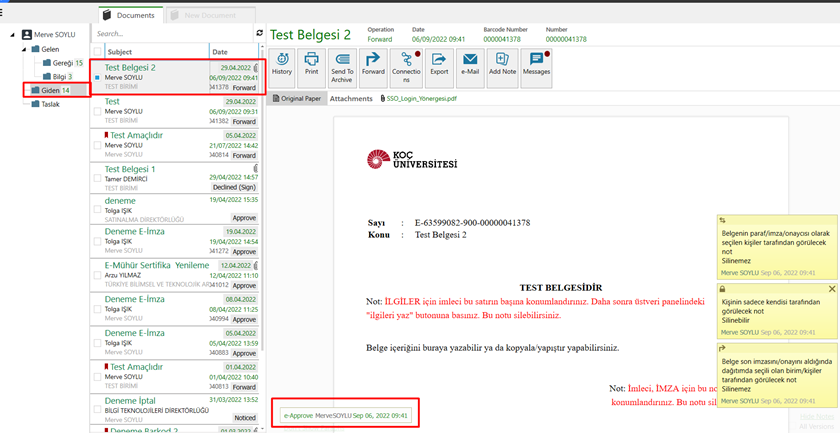Collapse the Merve SOYLU tree node
This screenshot has height=433, width=840.
(12, 35)
